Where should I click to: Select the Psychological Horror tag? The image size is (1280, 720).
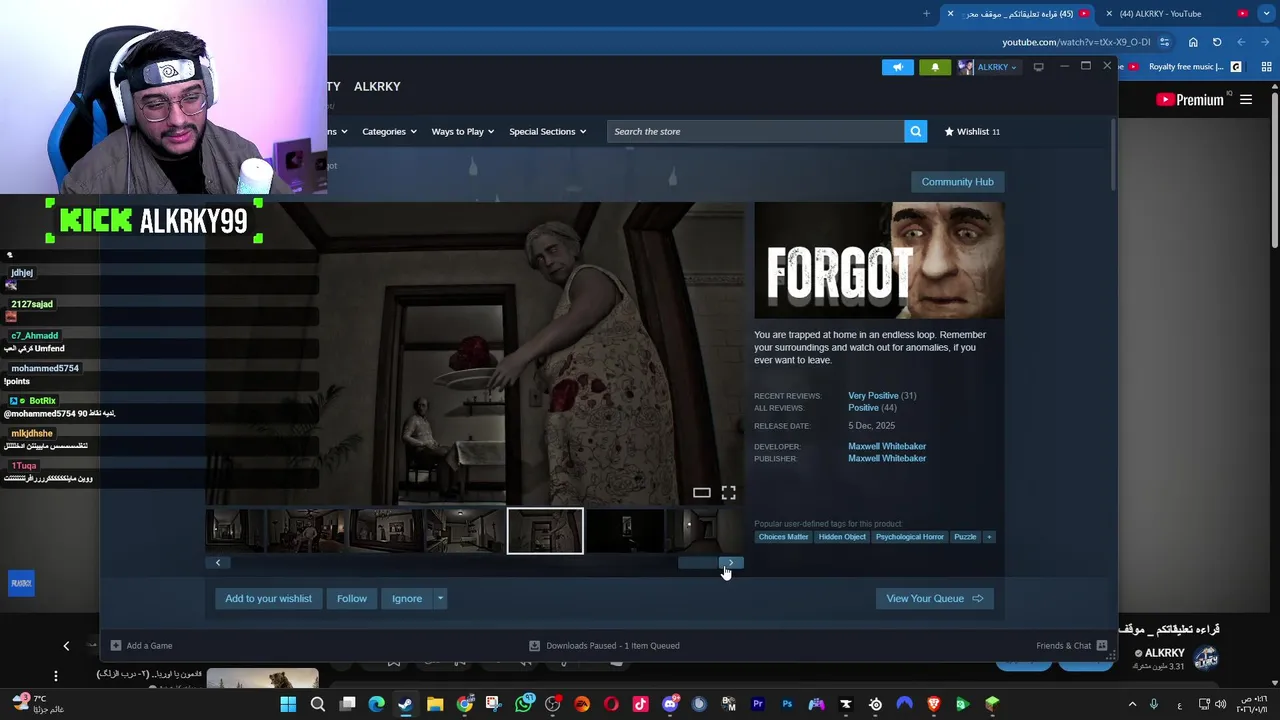coord(909,537)
